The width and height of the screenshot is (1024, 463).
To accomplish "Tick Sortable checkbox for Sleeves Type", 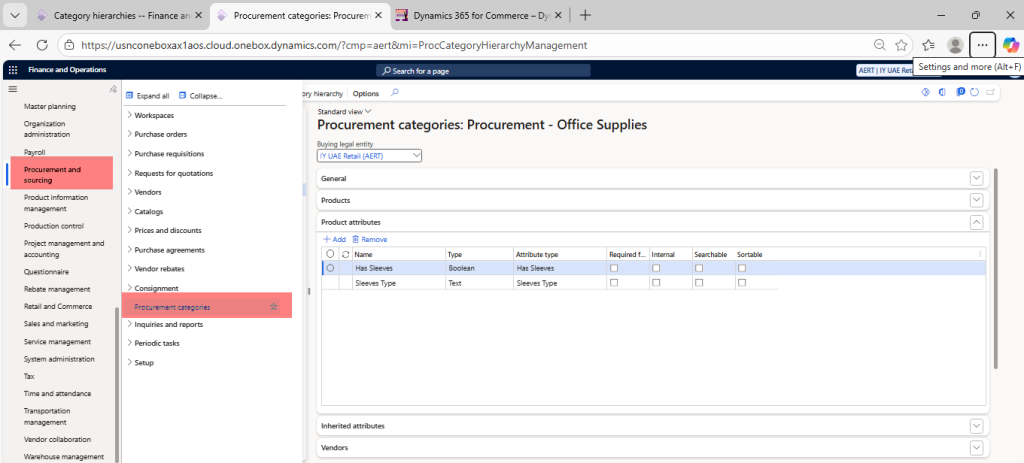I will pyautogui.click(x=742, y=283).
